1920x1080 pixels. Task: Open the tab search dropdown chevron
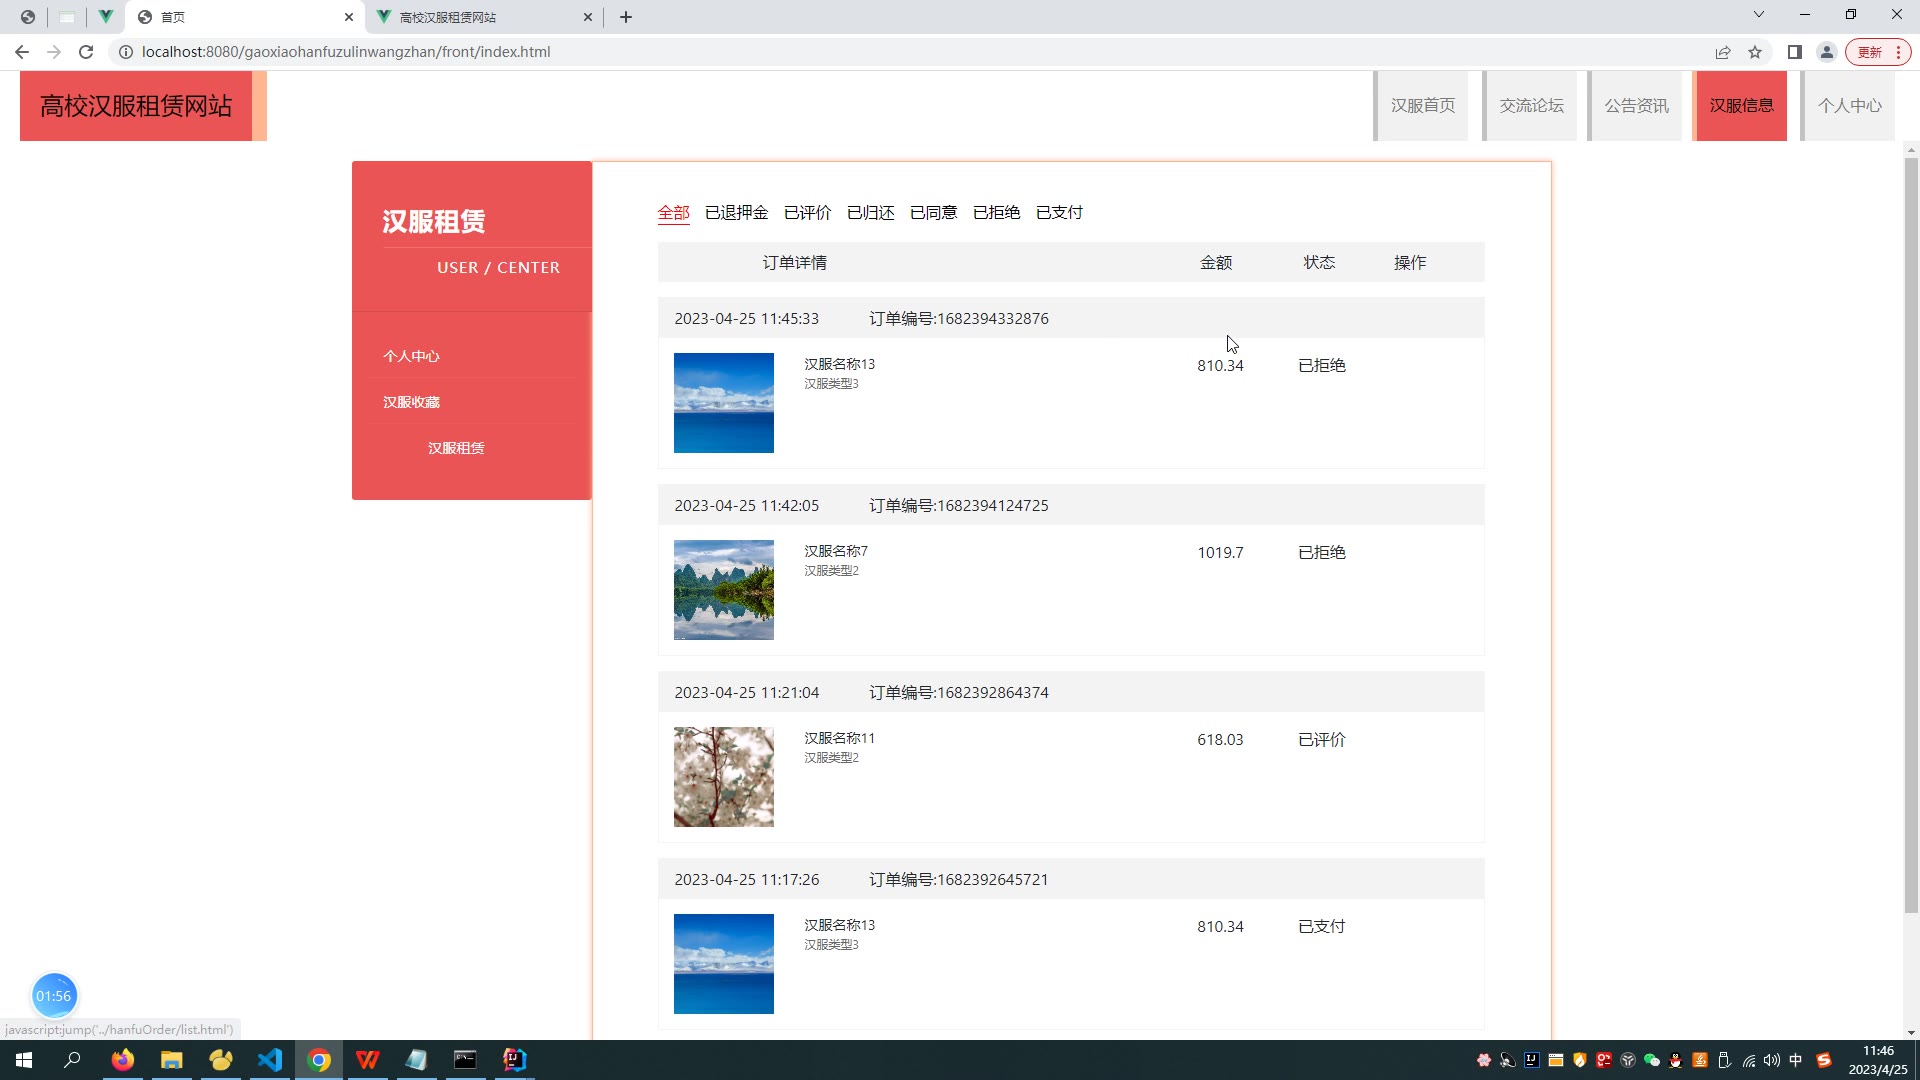1759,15
